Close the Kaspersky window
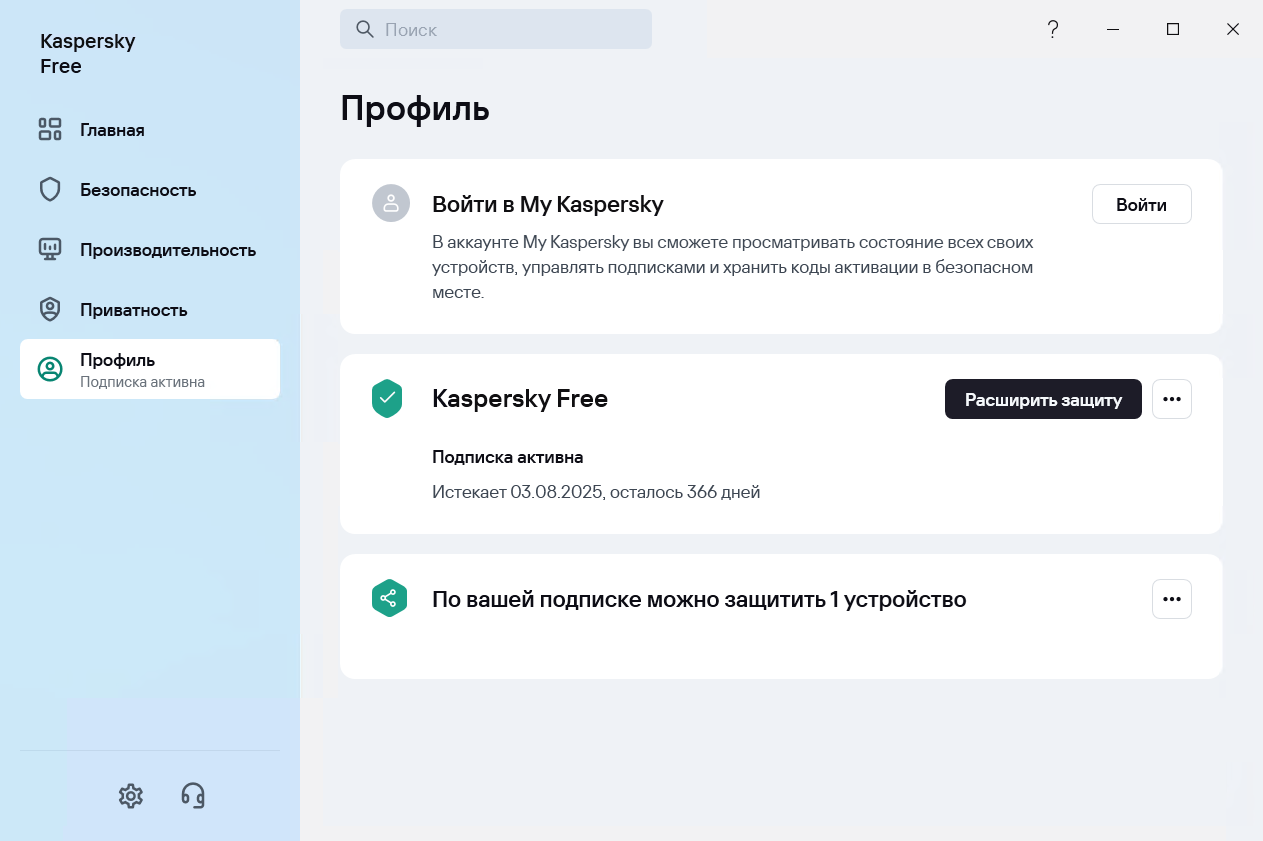The image size is (1263, 841). tap(1233, 30)
